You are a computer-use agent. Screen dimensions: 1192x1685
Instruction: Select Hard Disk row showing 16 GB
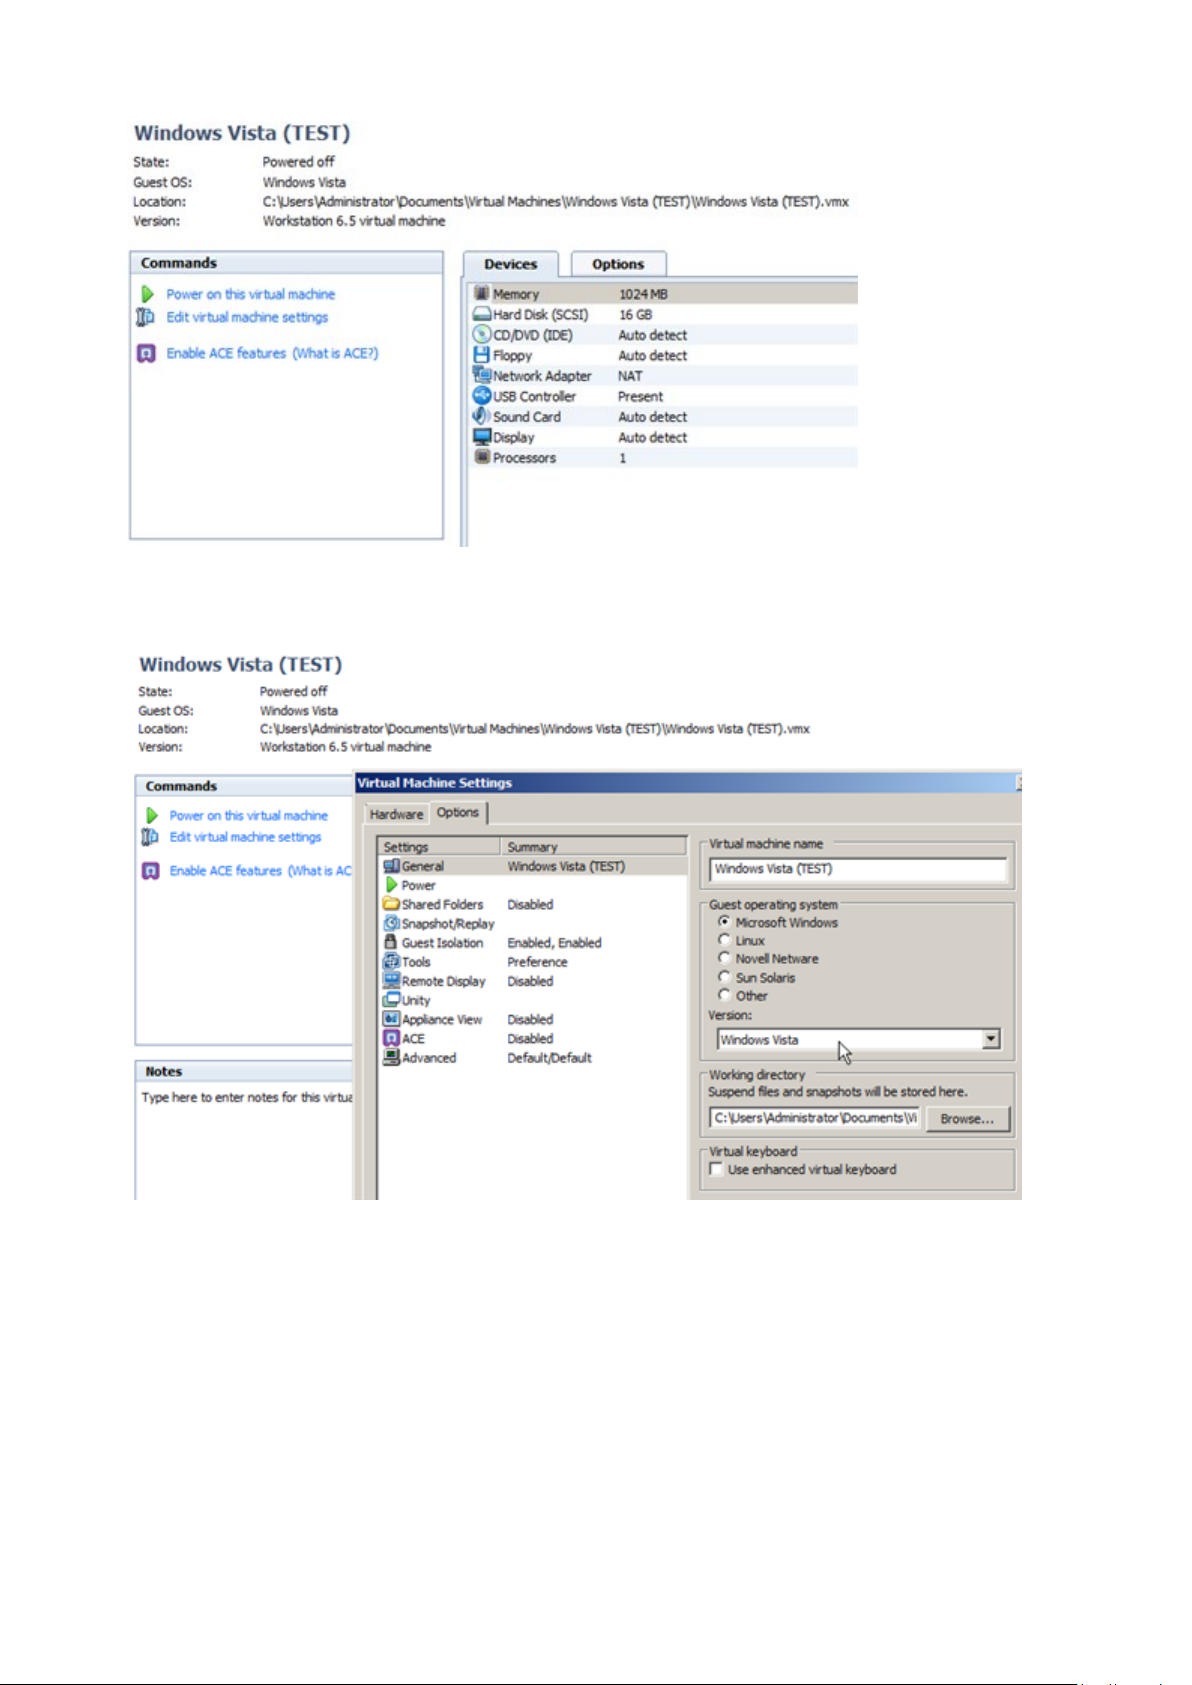coord(663,314)
